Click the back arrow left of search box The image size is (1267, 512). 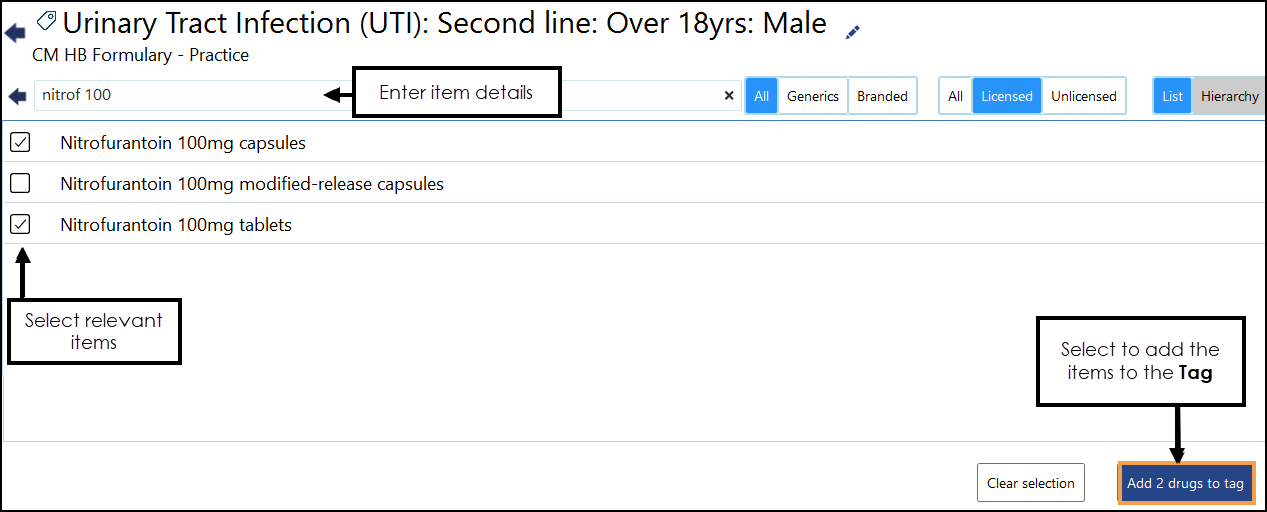pos(17,96)
